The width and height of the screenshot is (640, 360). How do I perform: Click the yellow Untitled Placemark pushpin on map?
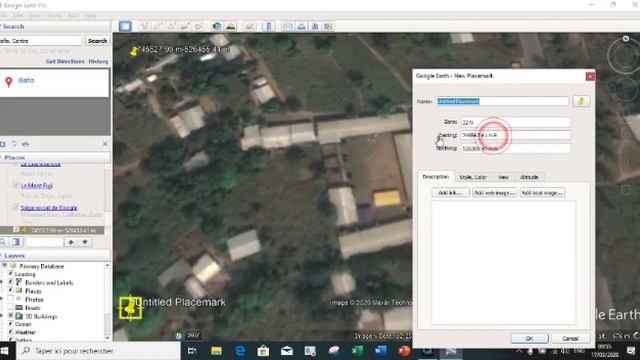coord(130,308)
